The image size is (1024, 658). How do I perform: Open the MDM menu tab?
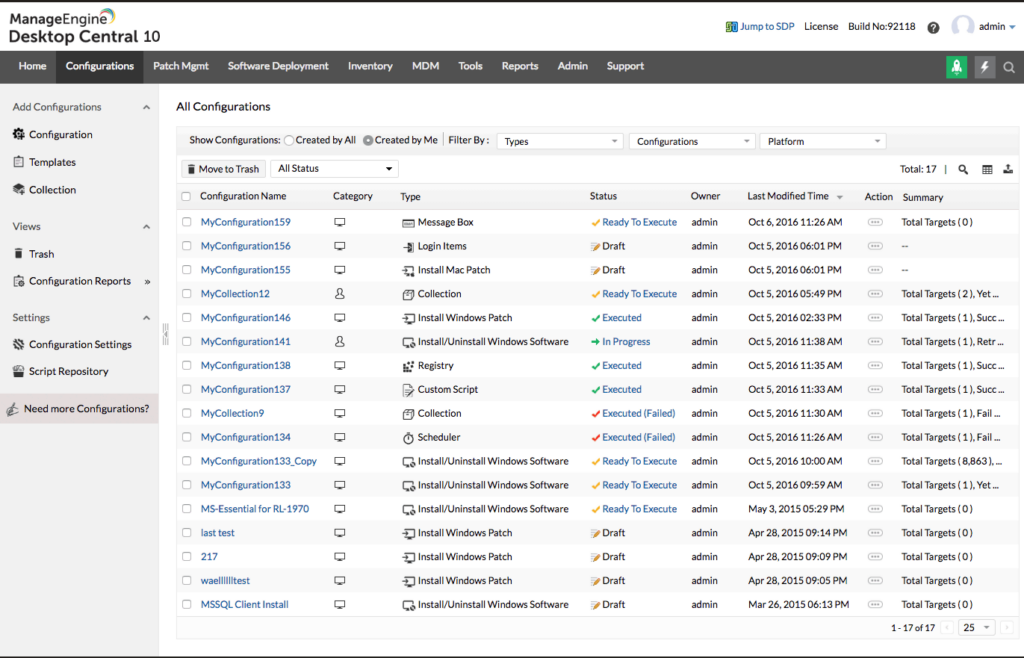point(425,66)
